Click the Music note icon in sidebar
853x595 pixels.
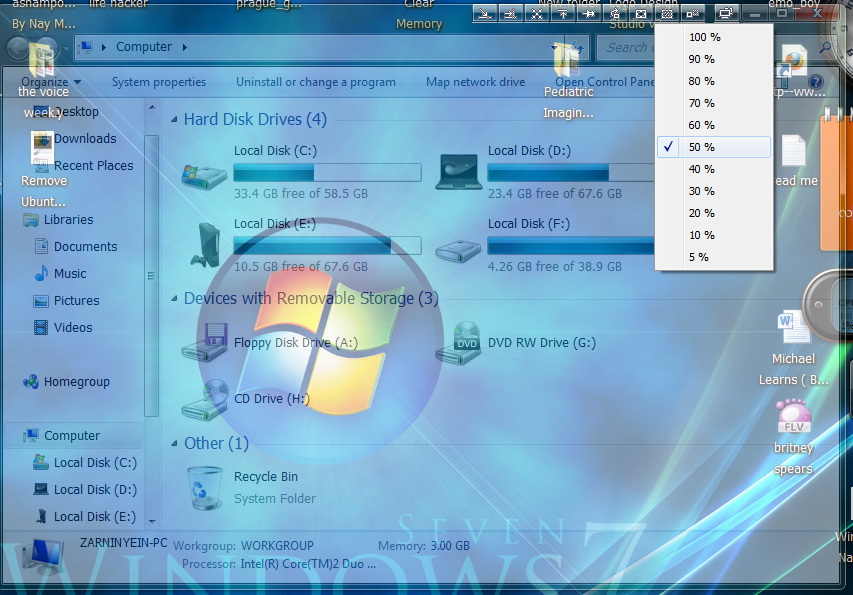41,273
